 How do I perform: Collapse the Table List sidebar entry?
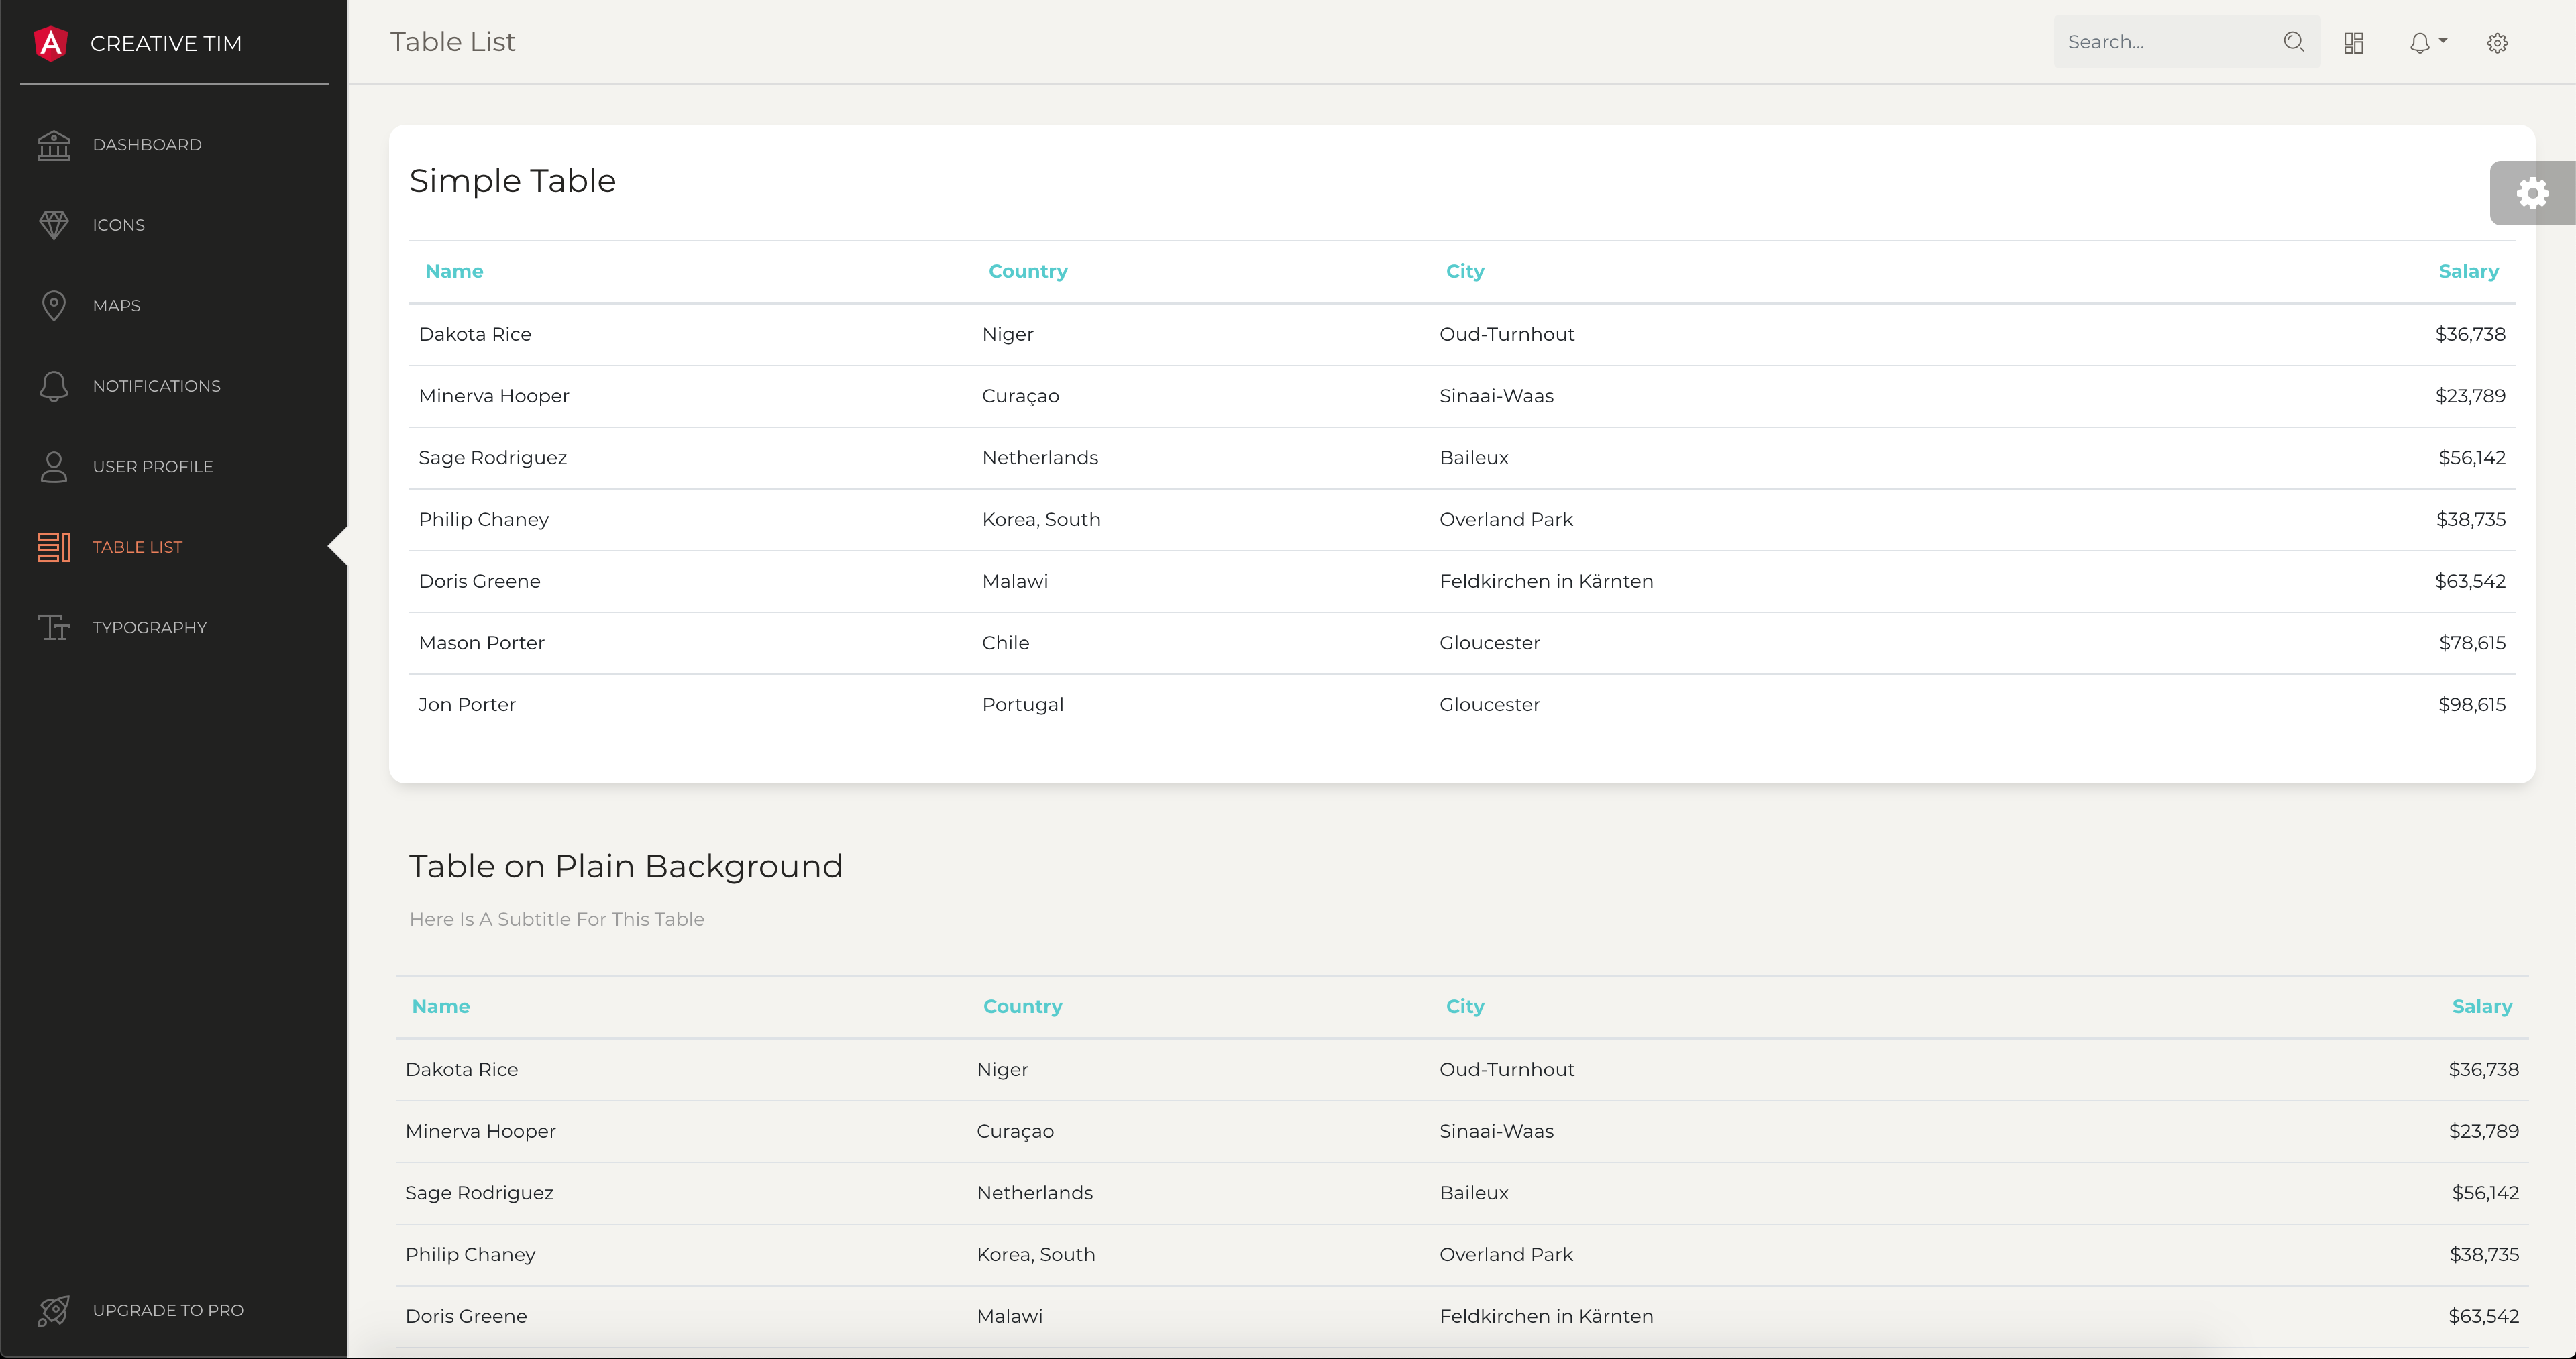click(x=137, y=546)
